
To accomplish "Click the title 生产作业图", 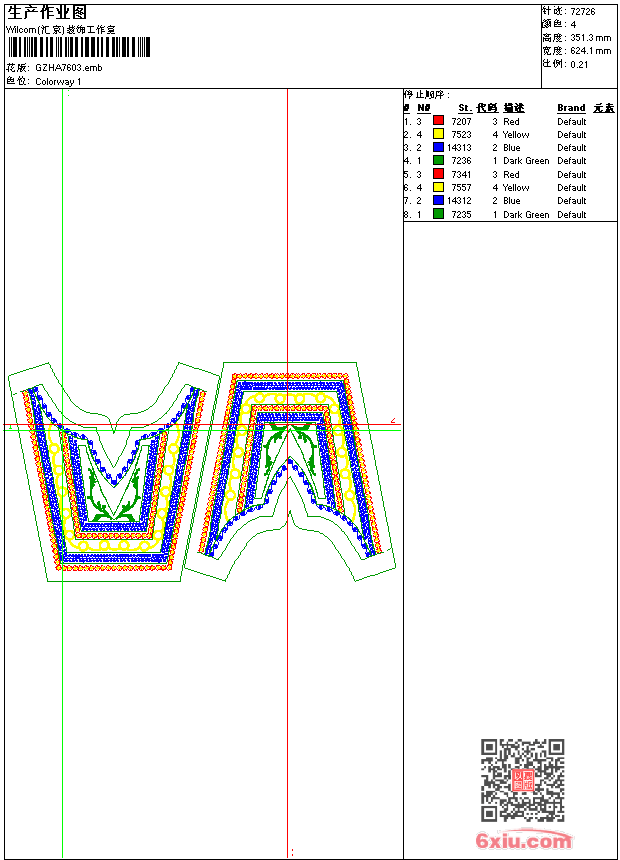I will coord(47,13).
